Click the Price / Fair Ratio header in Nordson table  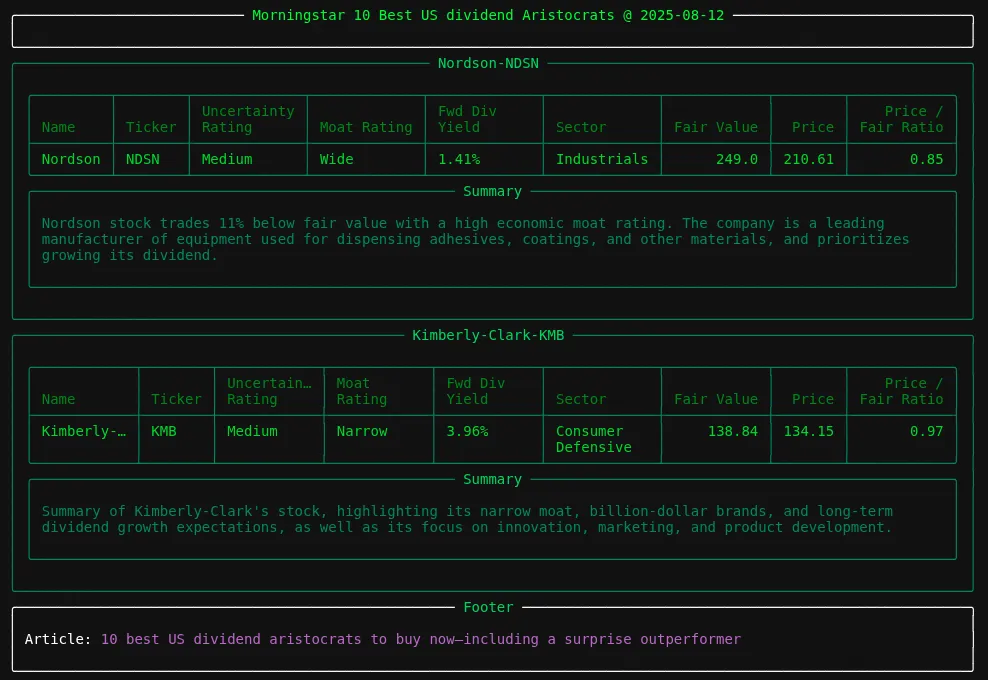click(x=900, y=119)
